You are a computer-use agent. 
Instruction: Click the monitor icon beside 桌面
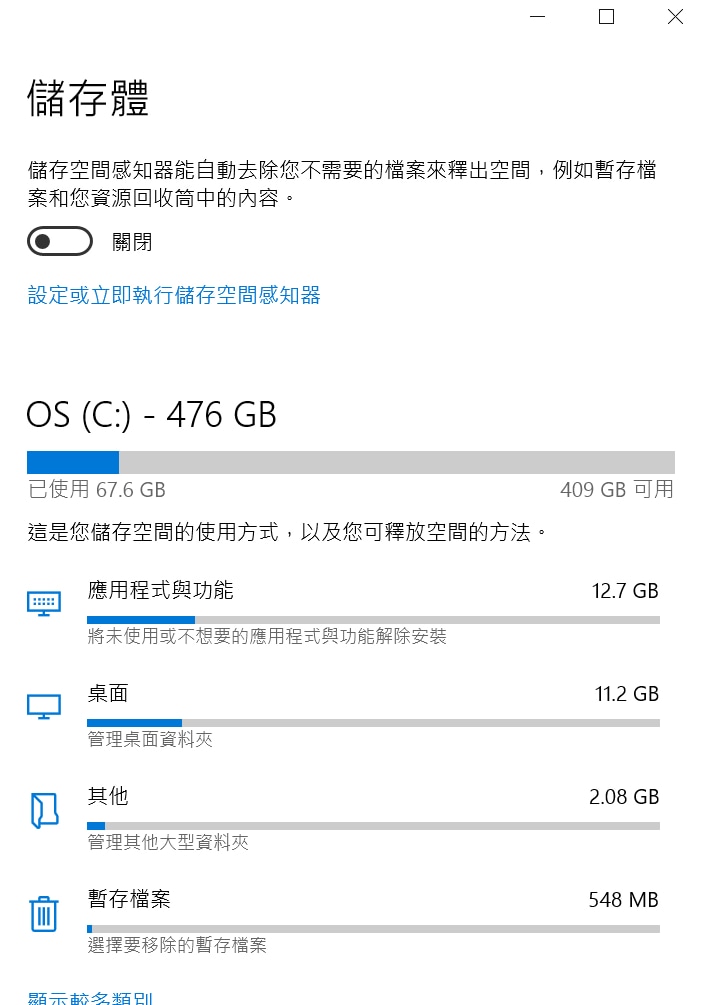pyautogui.click(x=44, y=707)
